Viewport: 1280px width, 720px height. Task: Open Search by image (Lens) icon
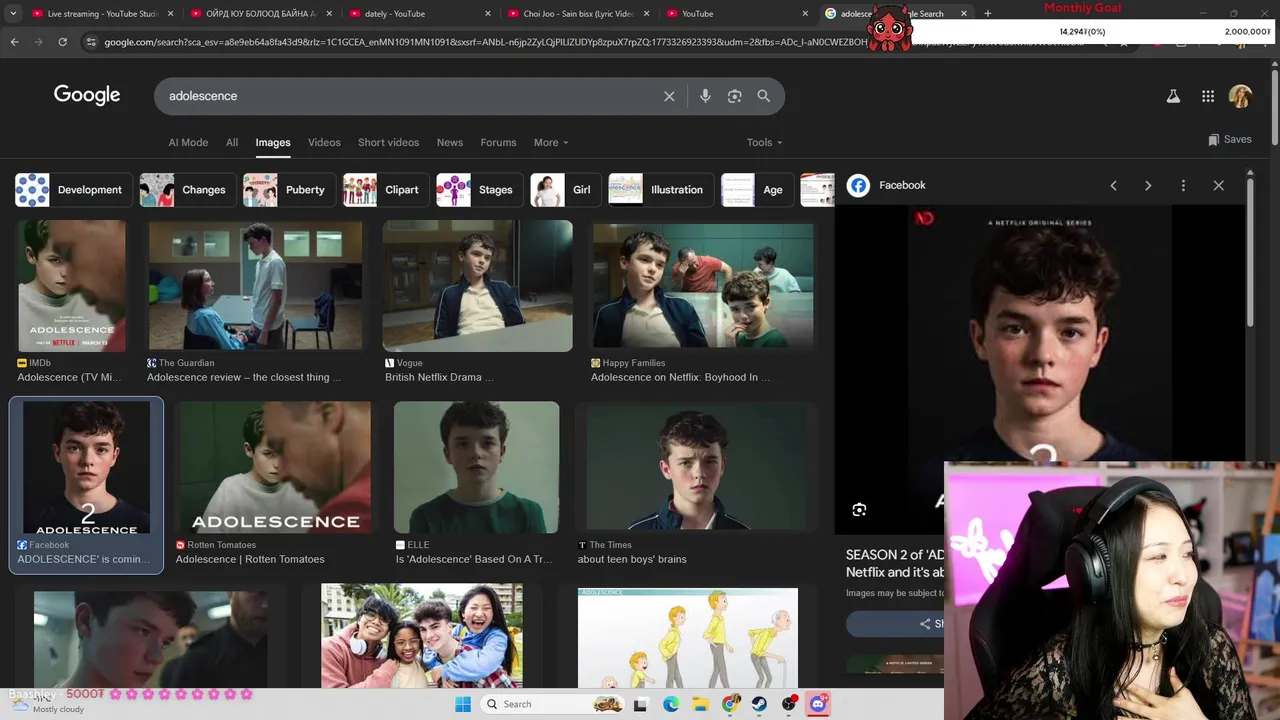734,96
